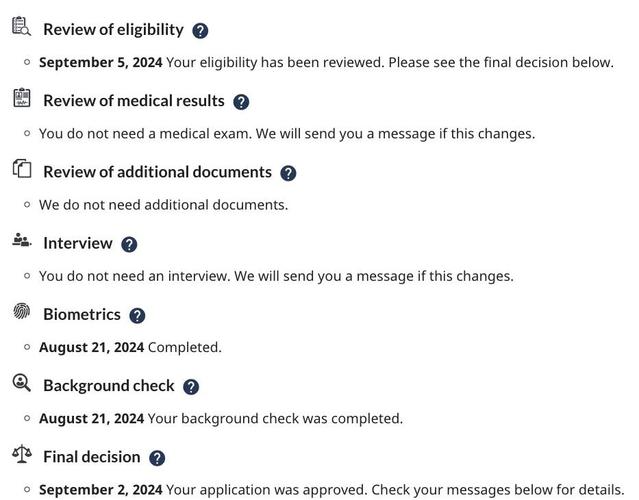This screenshot has width=639, height=500.
Task: Click the eligibility review clipboard icon
Action: pos(22,26)
